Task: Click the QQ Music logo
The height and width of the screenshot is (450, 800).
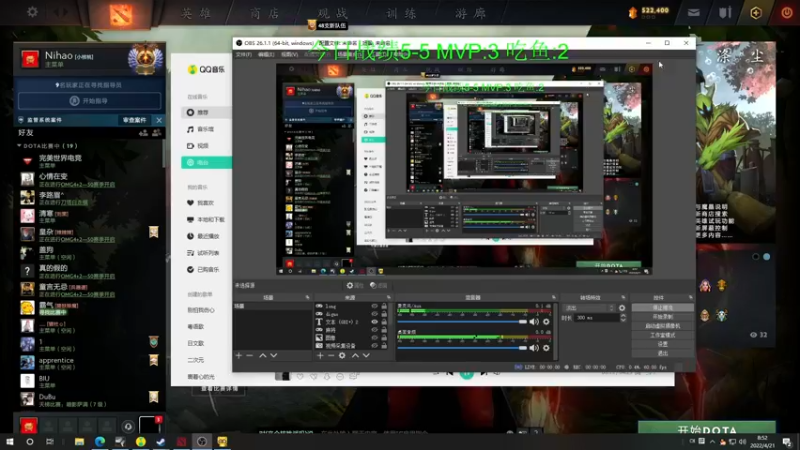Action: 206,69
